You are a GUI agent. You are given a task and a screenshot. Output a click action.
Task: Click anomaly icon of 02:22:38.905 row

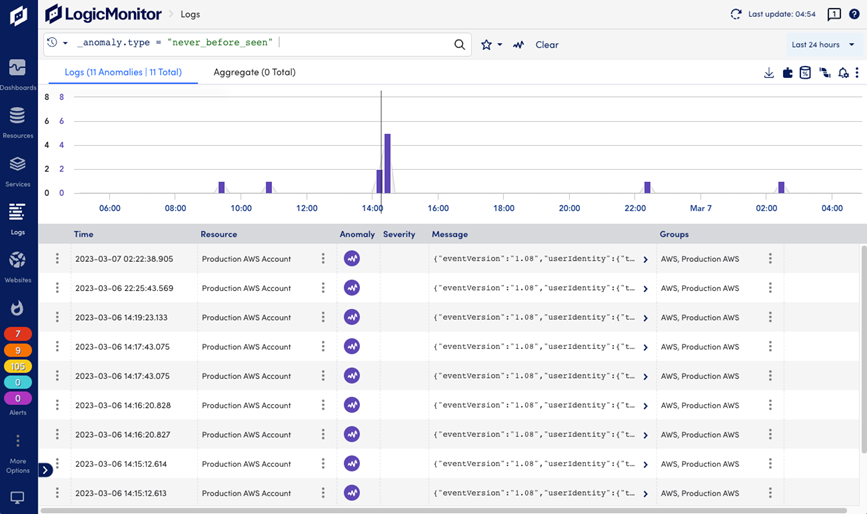[352, 259]
